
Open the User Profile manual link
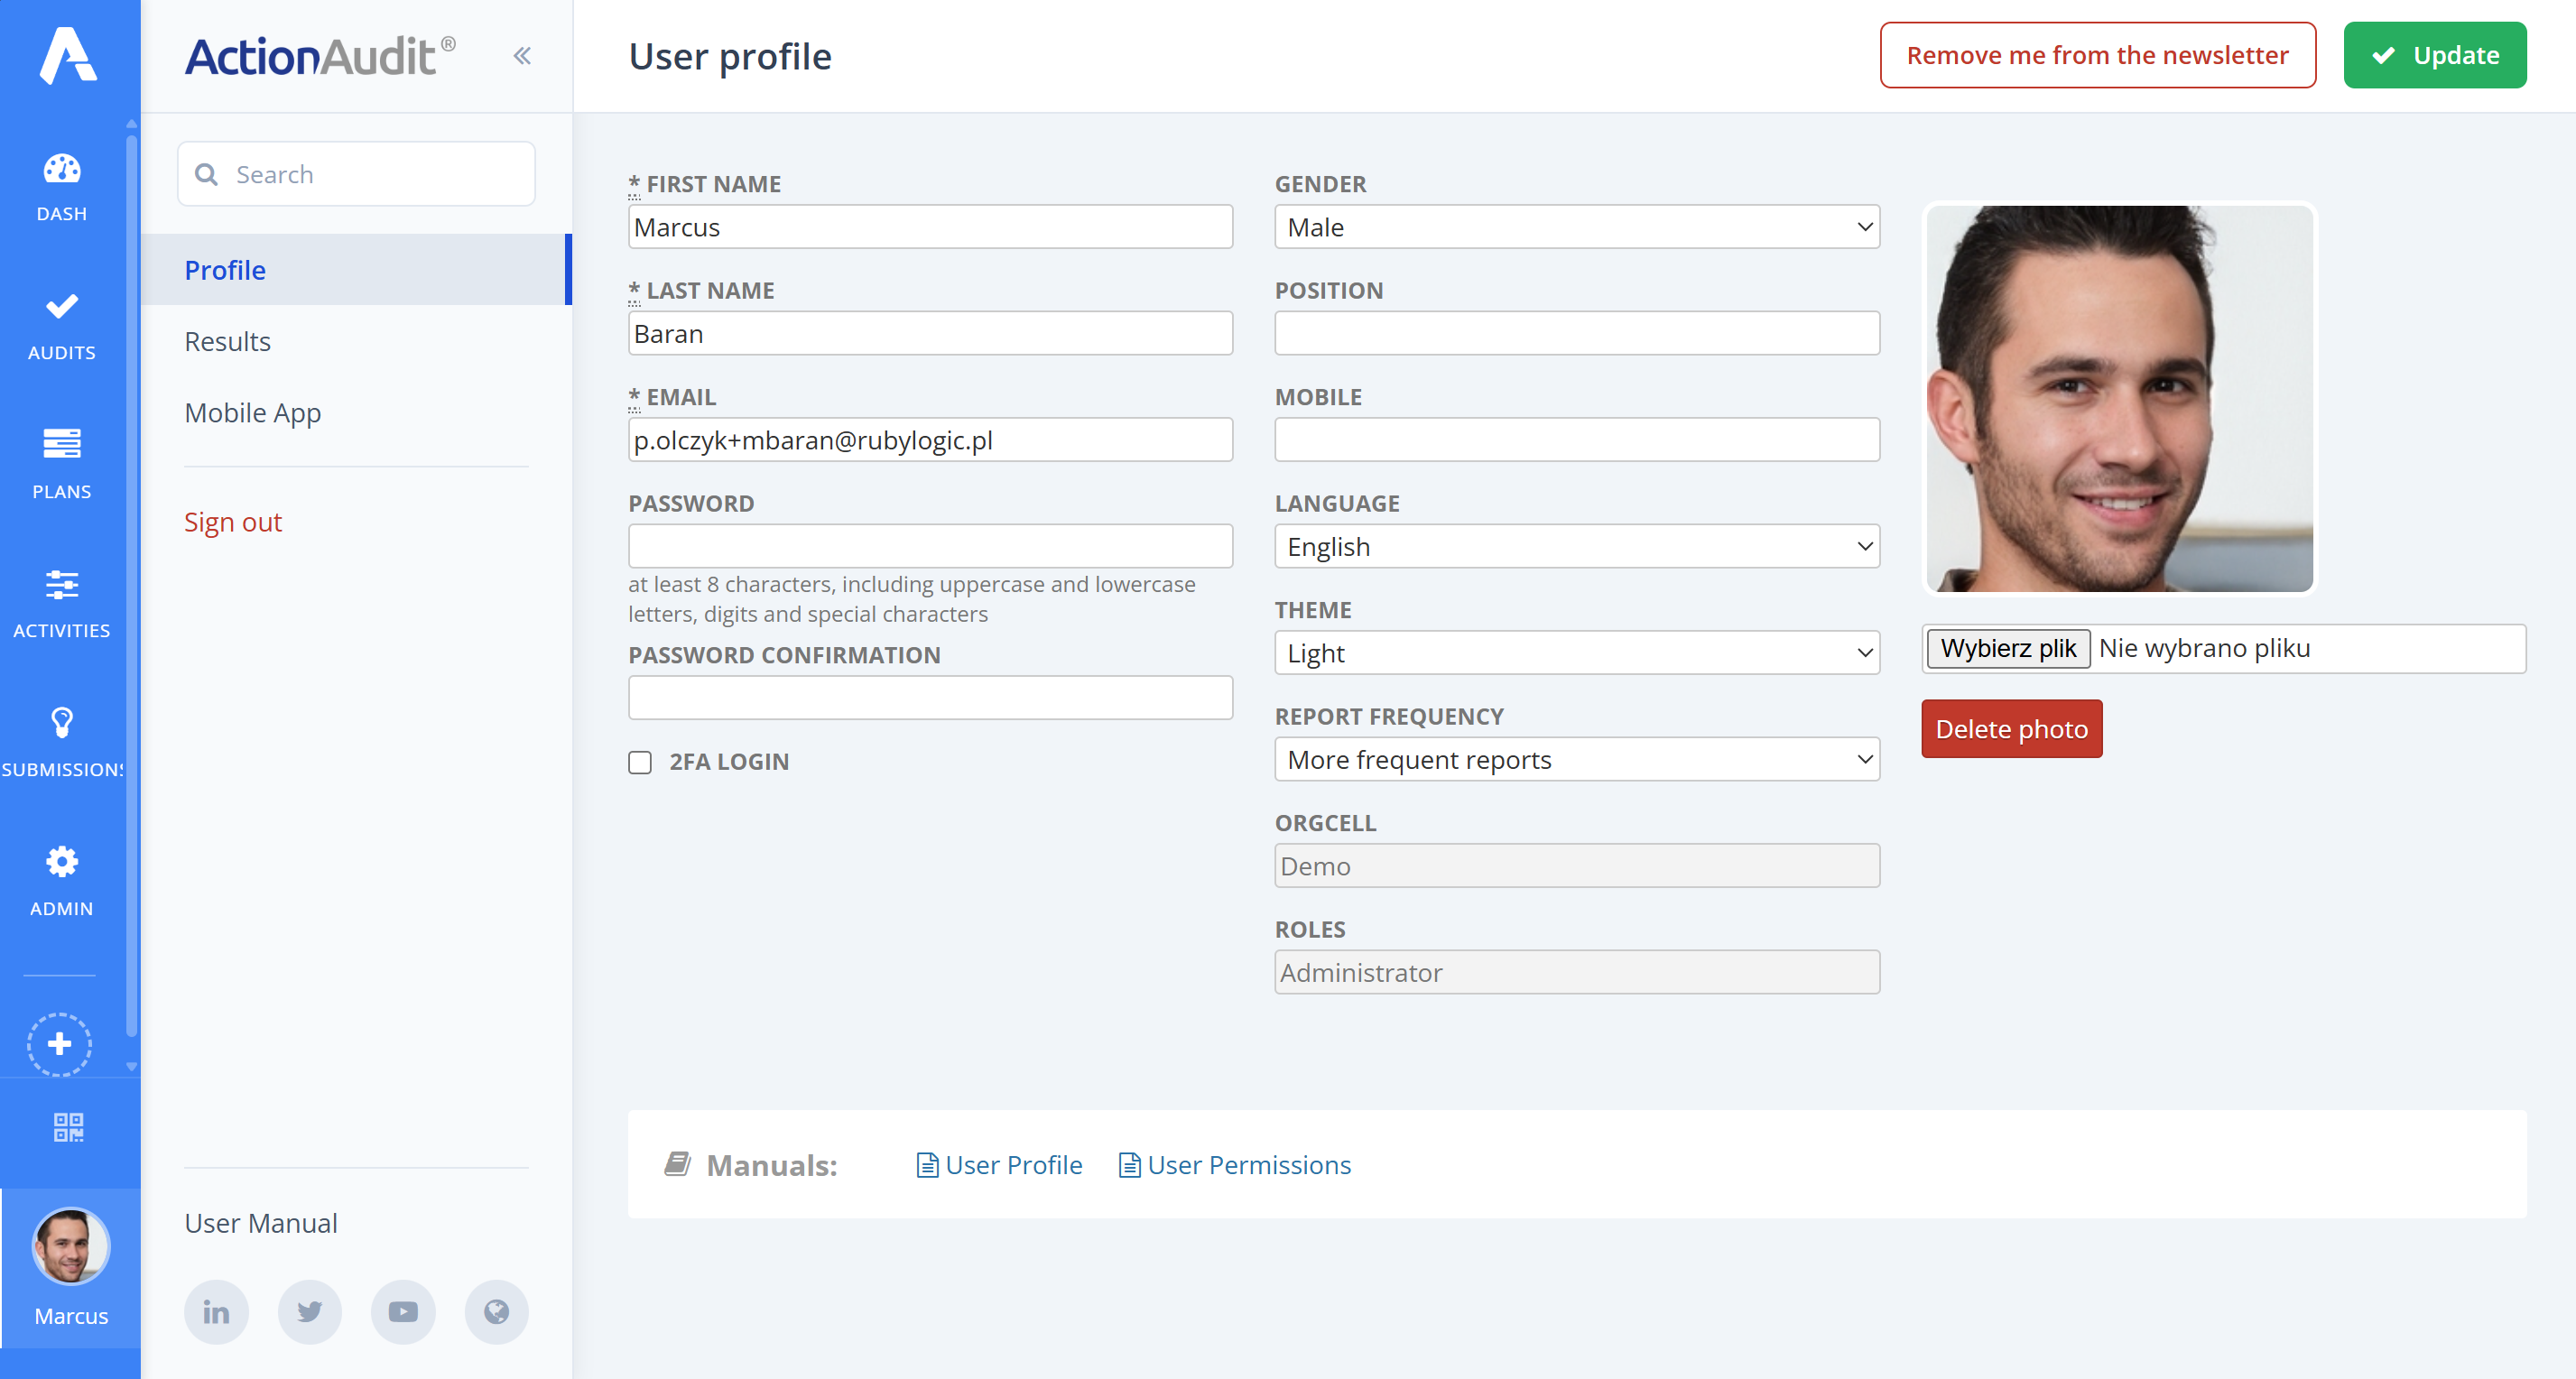click(x=999, y=1165)
